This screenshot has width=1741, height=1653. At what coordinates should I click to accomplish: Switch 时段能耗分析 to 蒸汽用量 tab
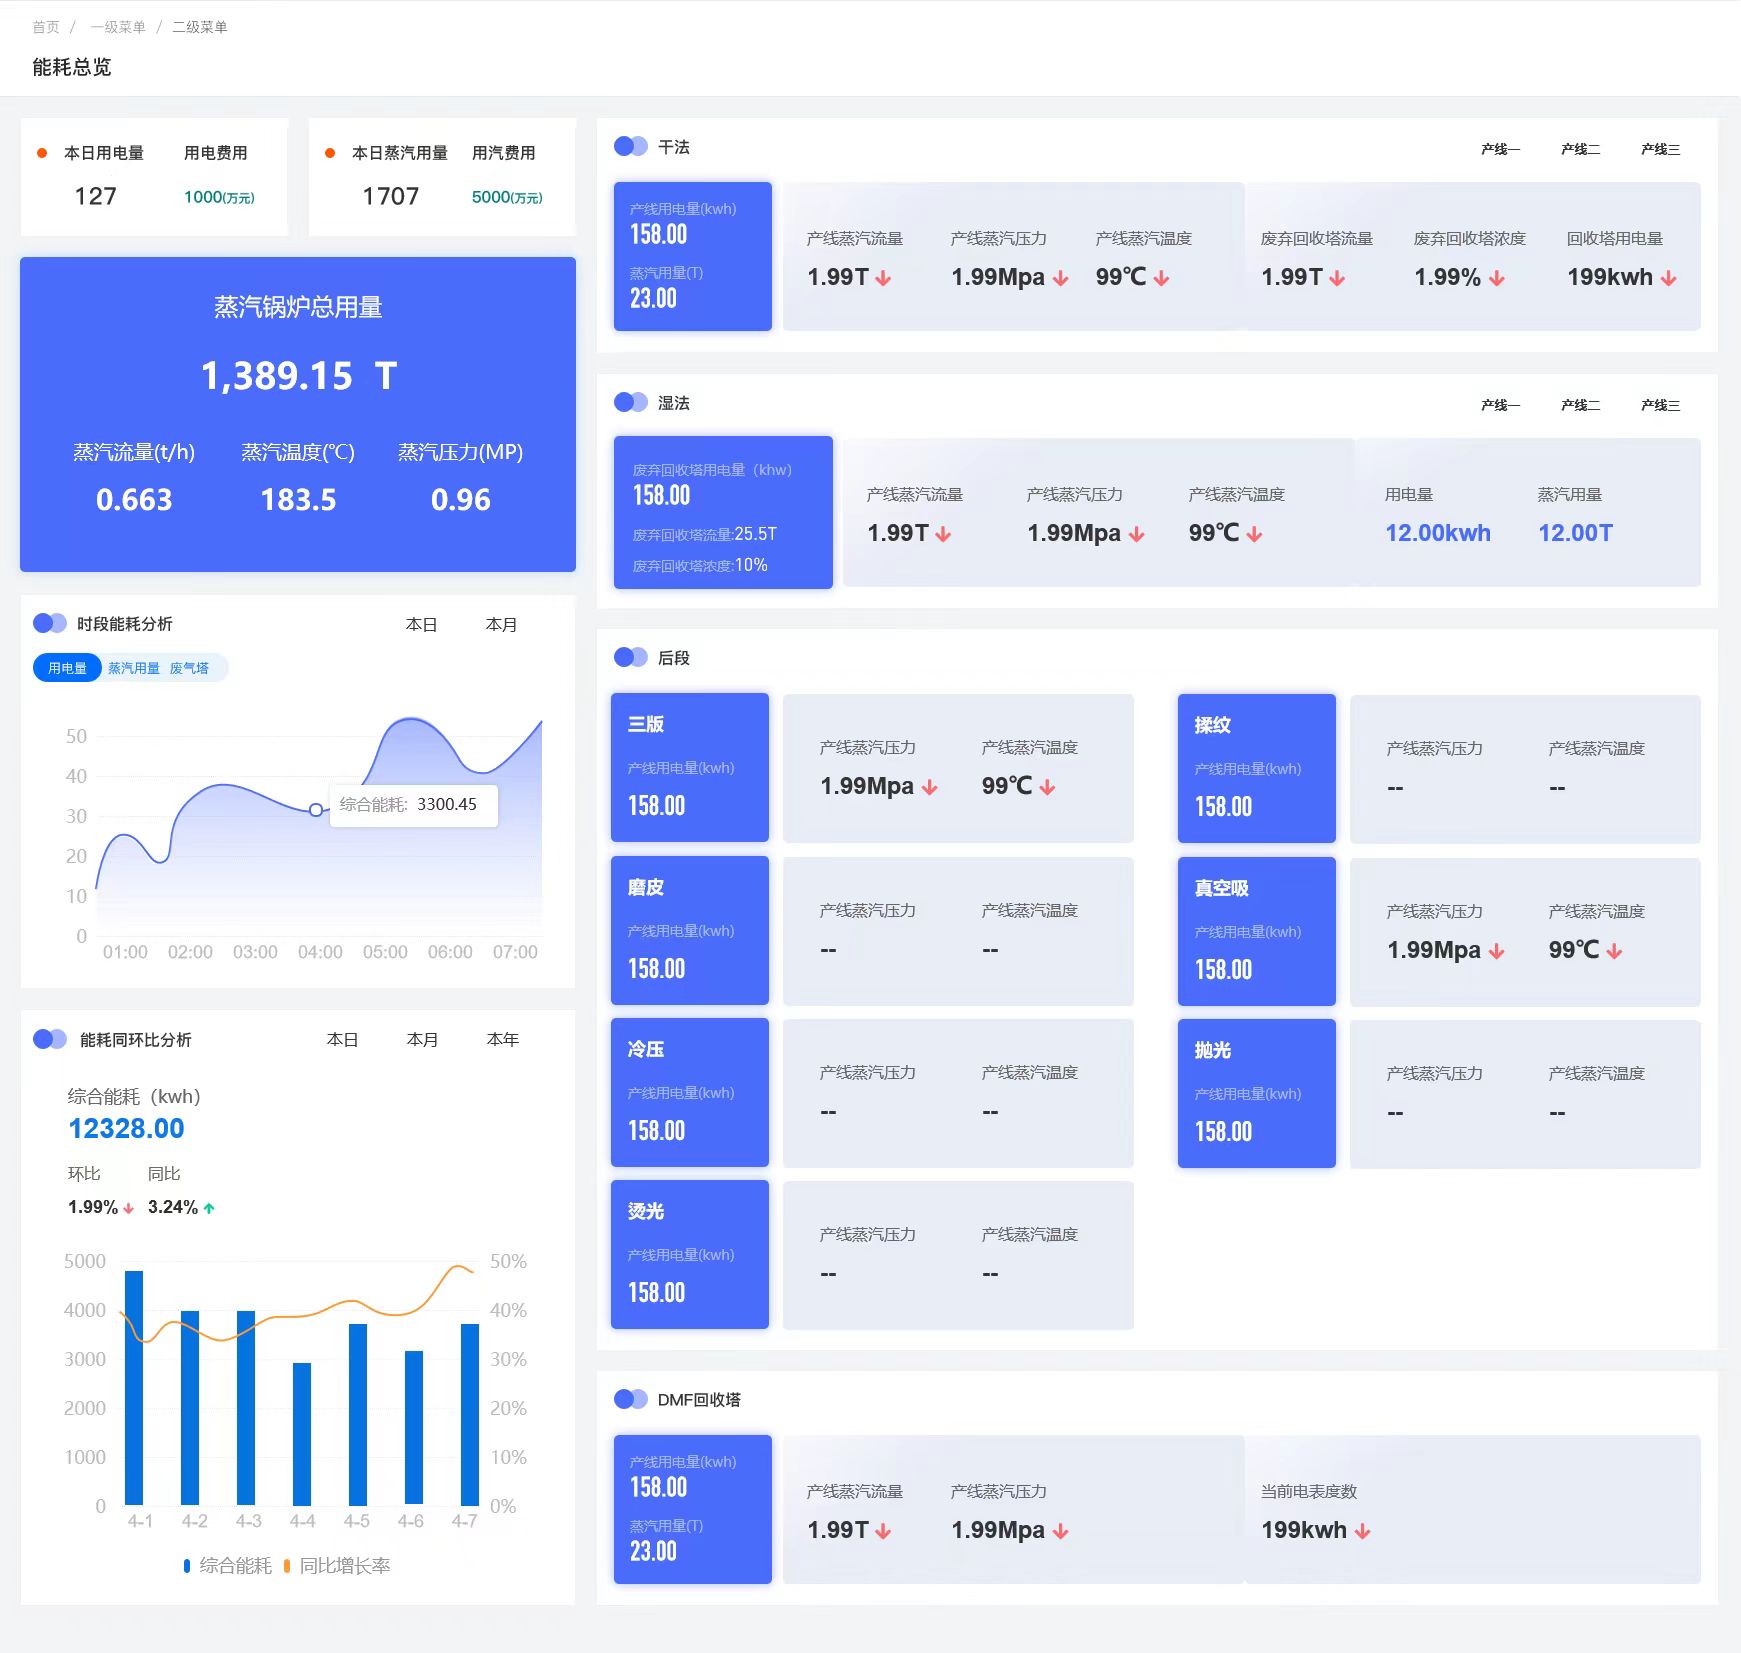134,668
